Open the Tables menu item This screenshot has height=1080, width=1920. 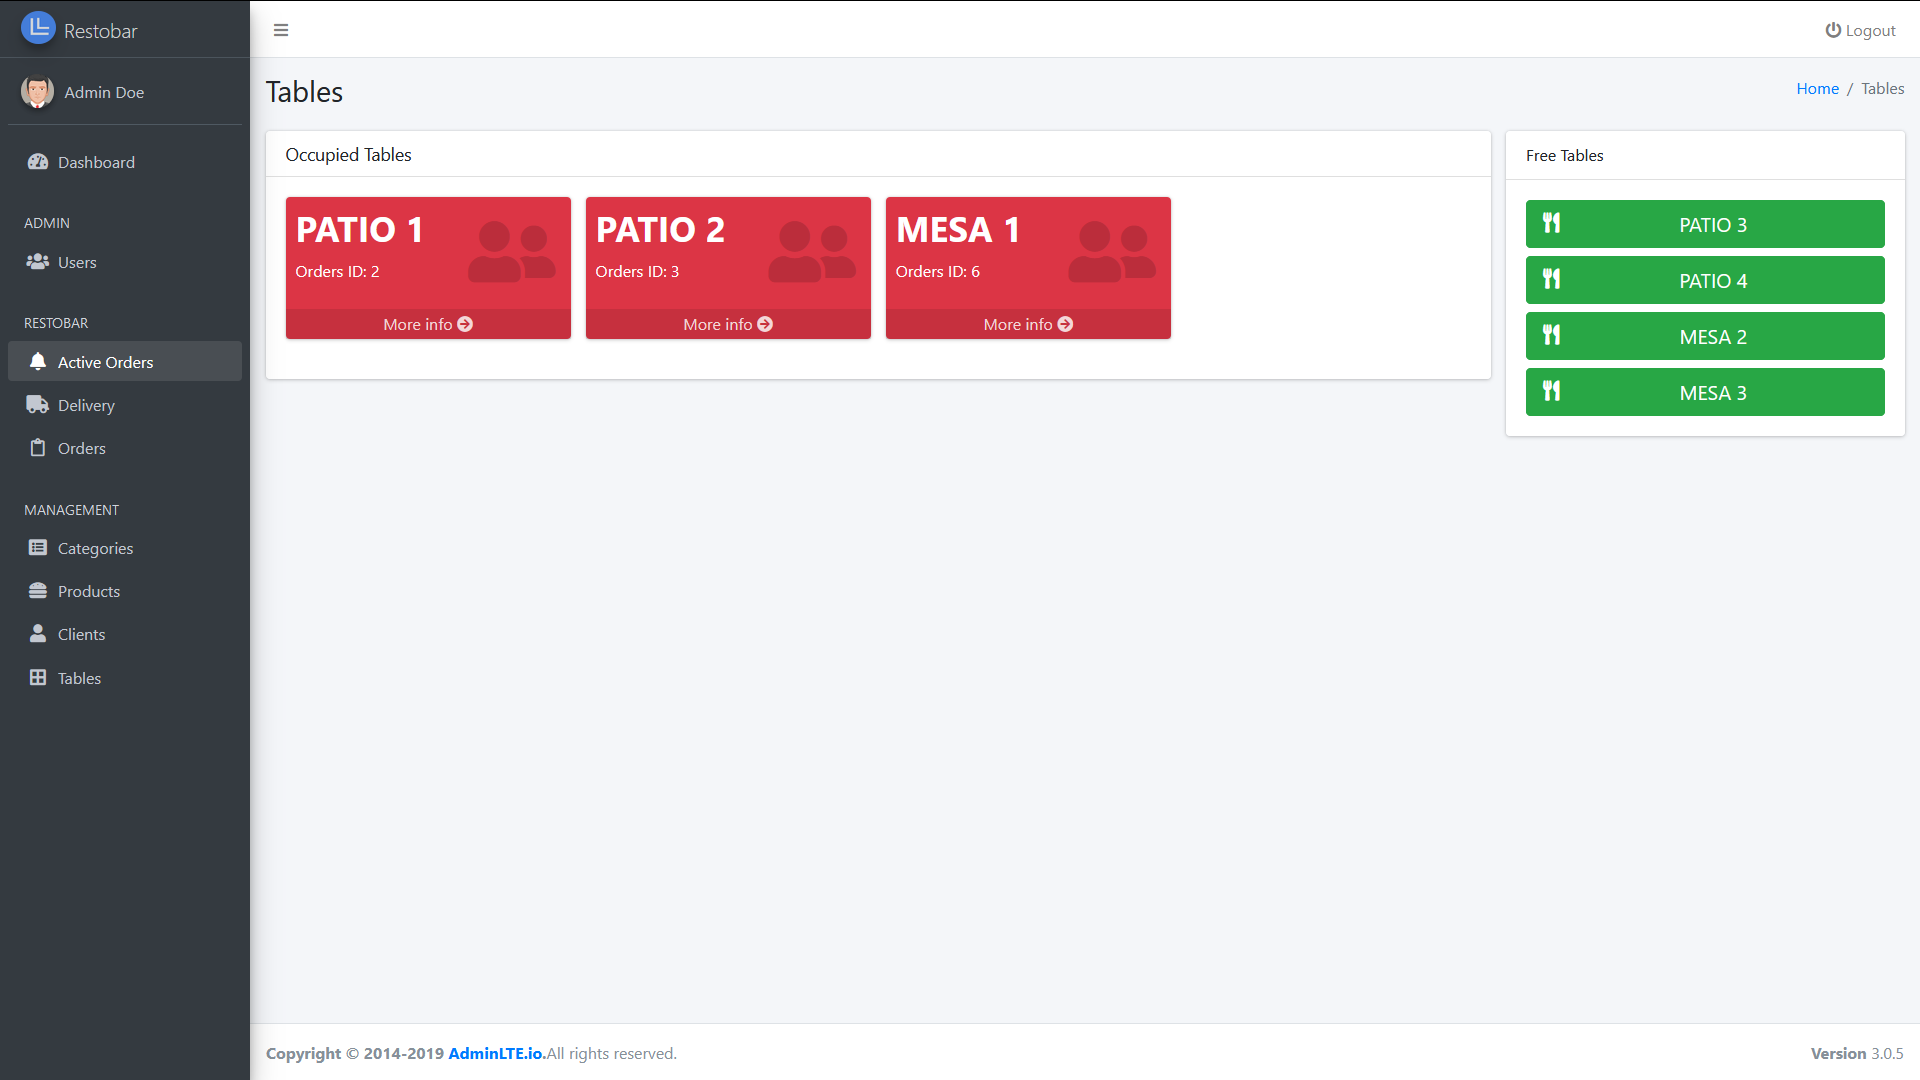[79, 678]
